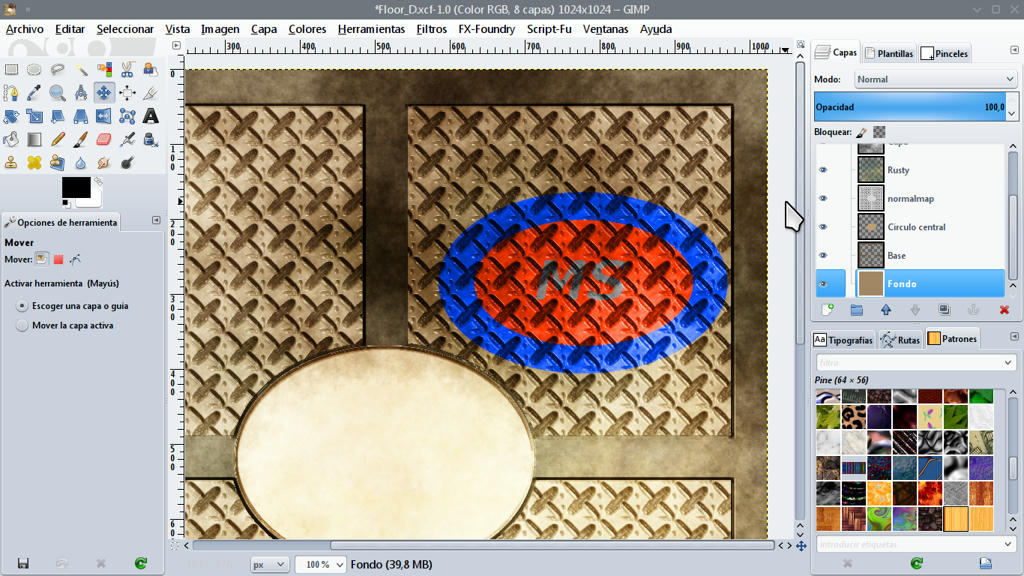Click the Opacidad slider bar

tap(910, 106)
